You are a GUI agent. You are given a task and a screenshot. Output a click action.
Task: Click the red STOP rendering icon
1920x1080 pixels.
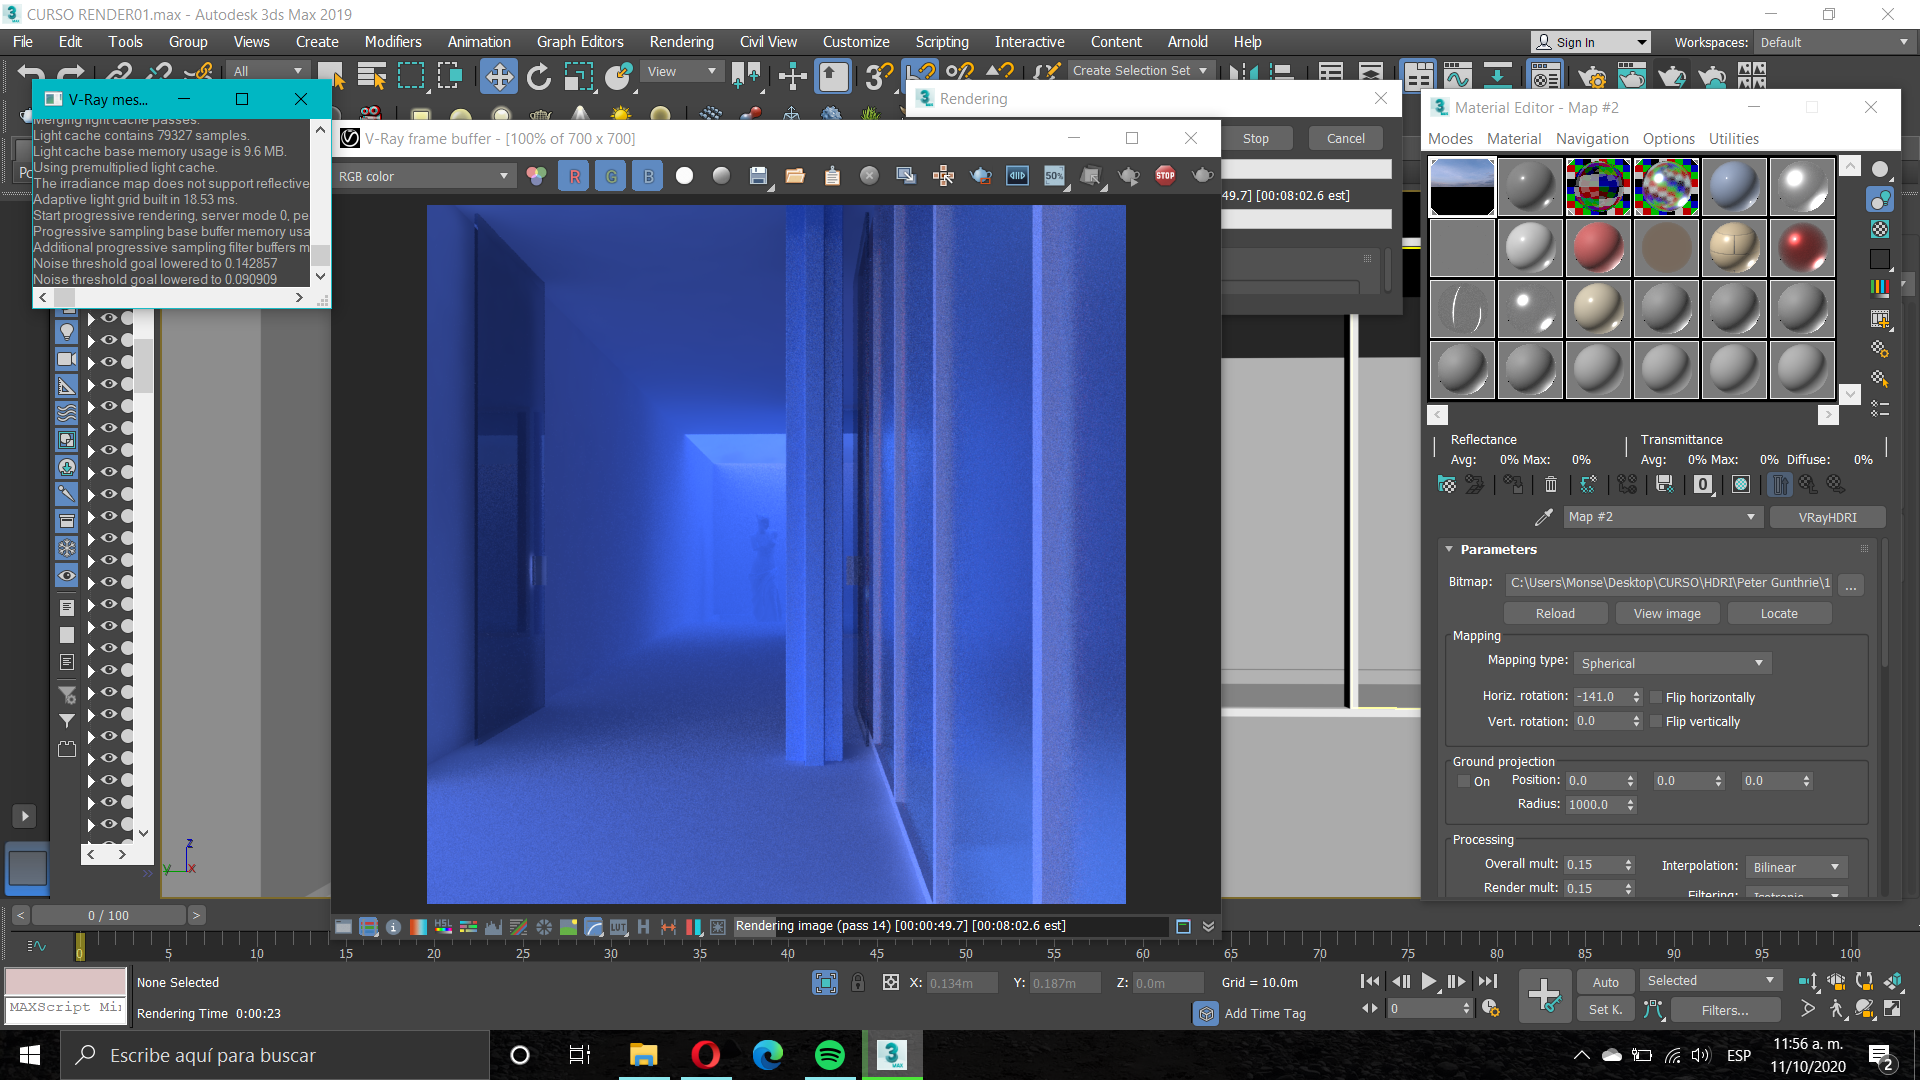[1165, 176]
